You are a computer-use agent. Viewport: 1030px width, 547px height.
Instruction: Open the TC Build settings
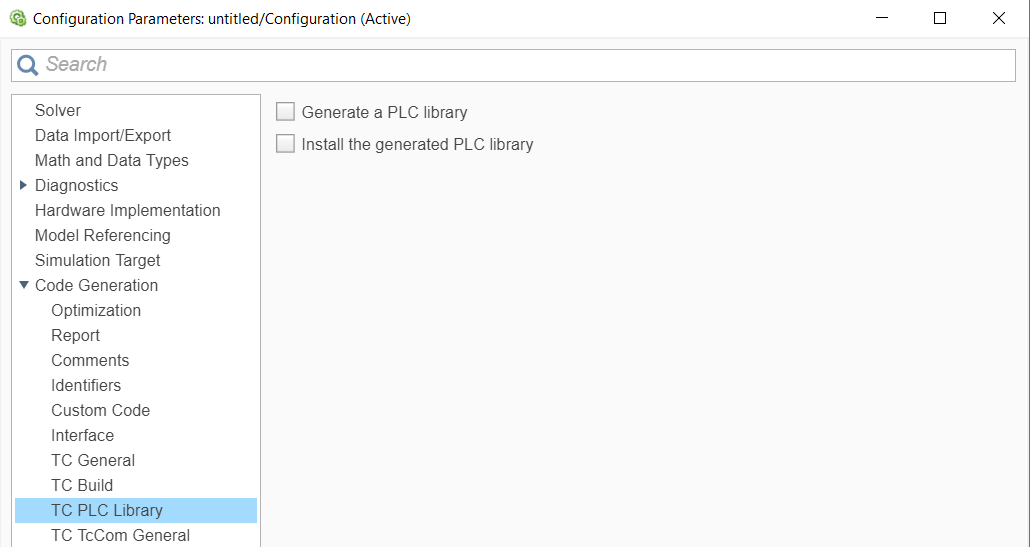pos(82,485)
